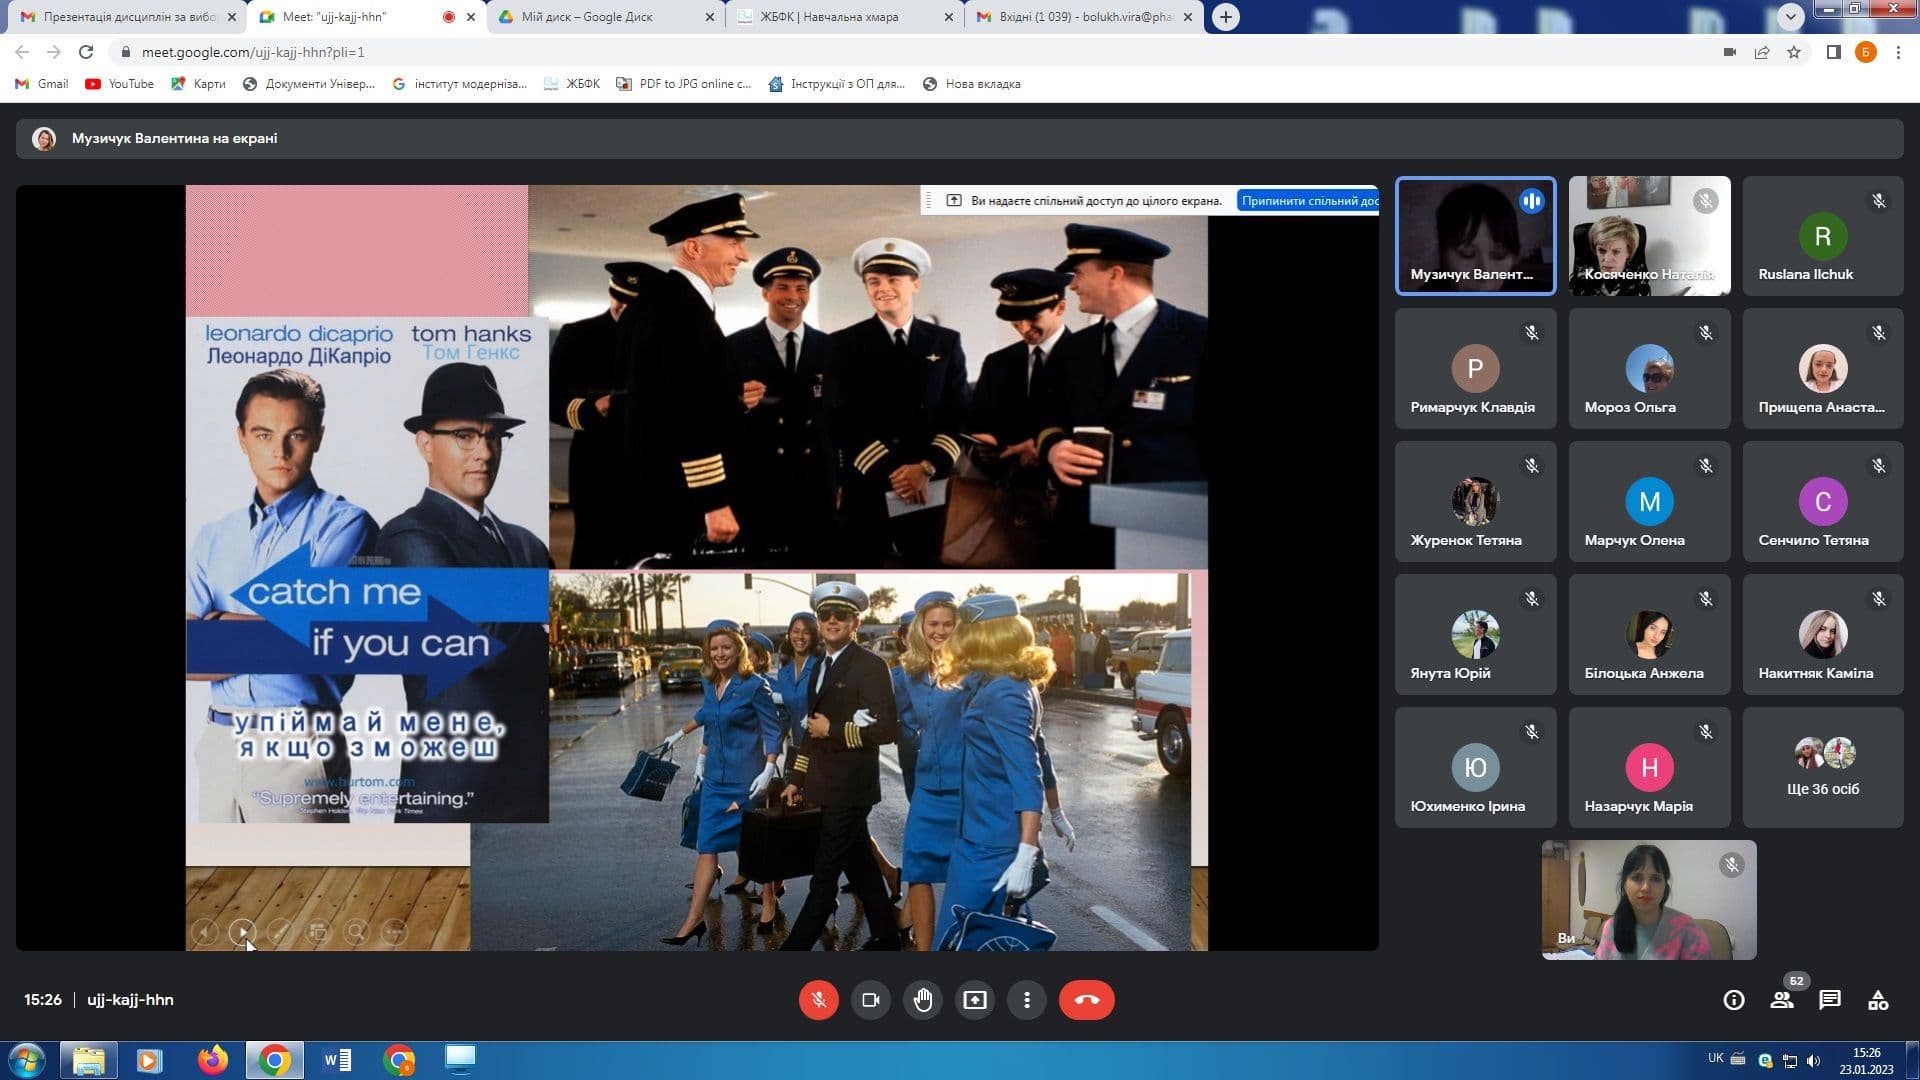Image resolution: width=1920 pixels, height=1080 pixels.
Task: Open the Chrome three-dot menu
Action: coord(1898,52)
